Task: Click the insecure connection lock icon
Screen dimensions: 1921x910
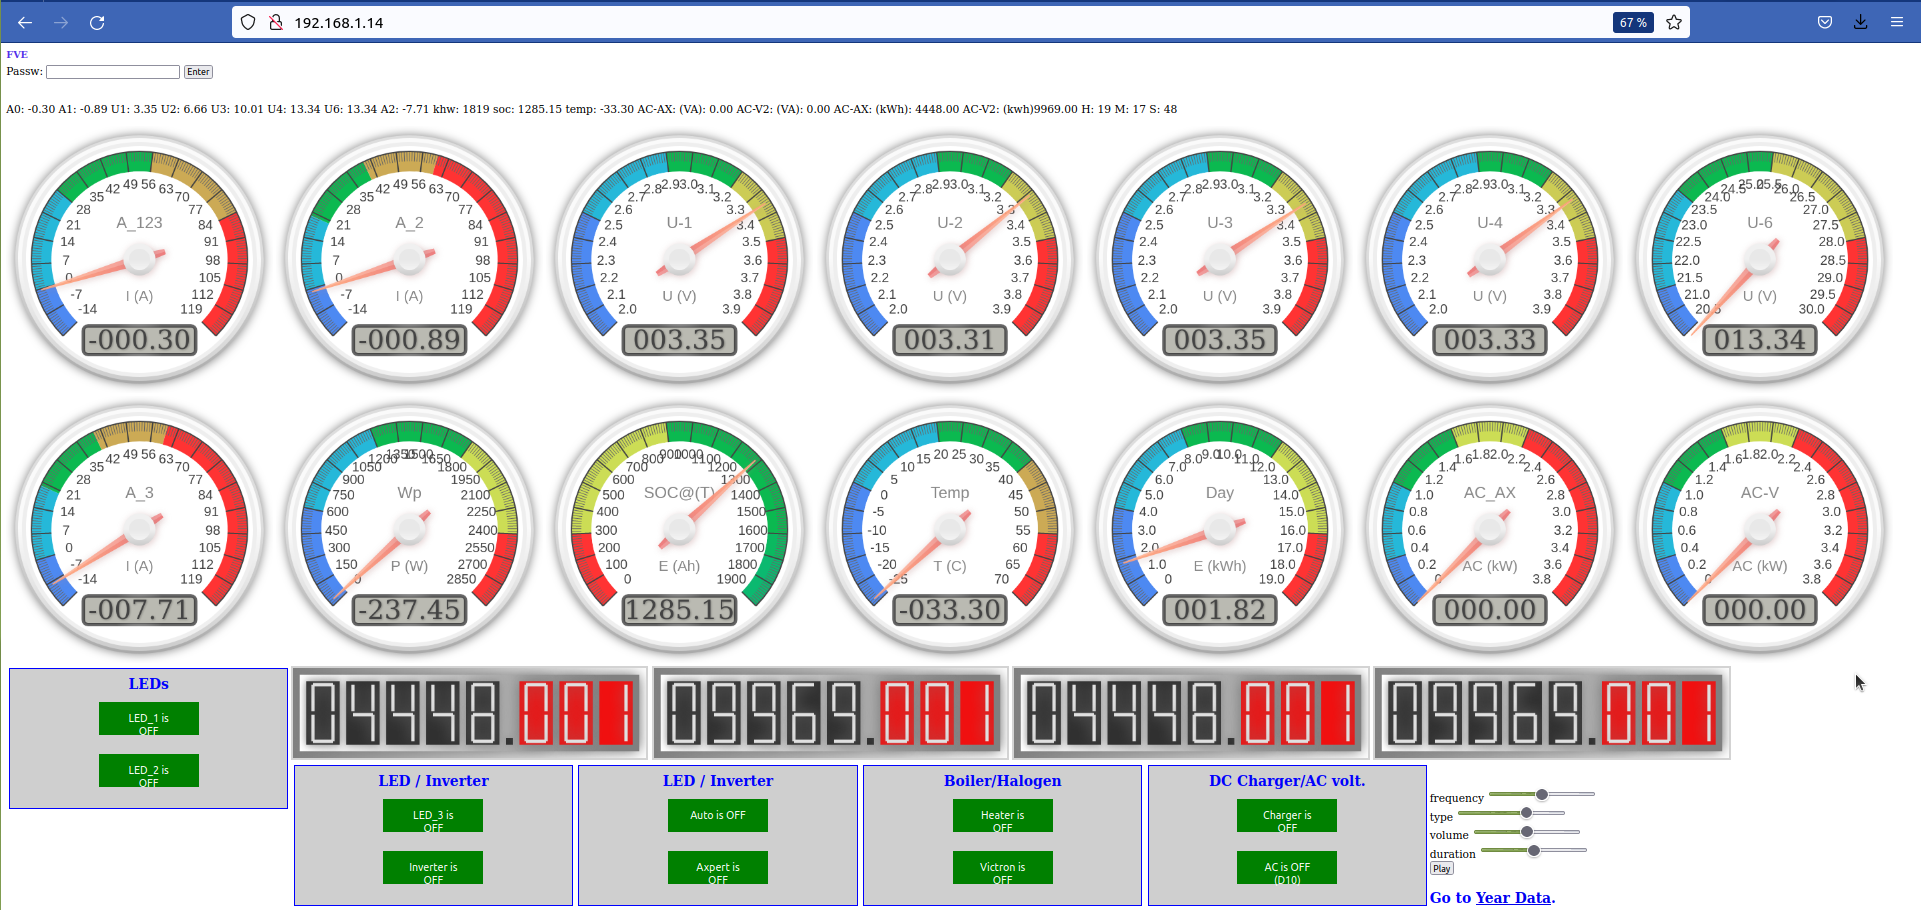Action: (275, 22)
